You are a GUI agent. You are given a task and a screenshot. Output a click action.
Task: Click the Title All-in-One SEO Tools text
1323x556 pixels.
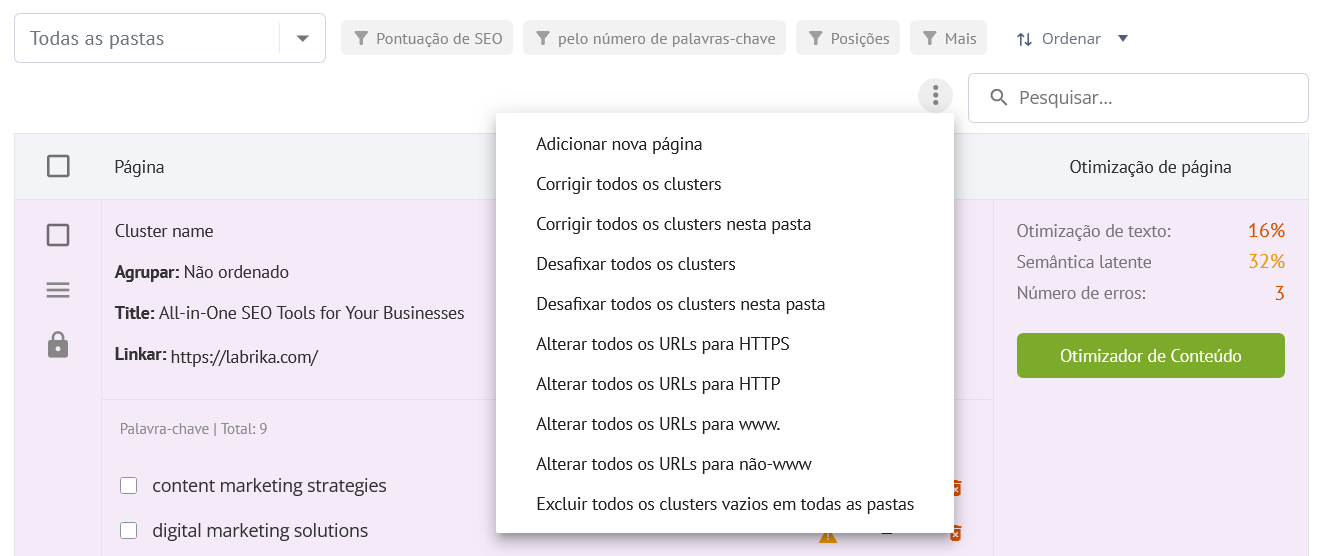[x=290, y=313]
